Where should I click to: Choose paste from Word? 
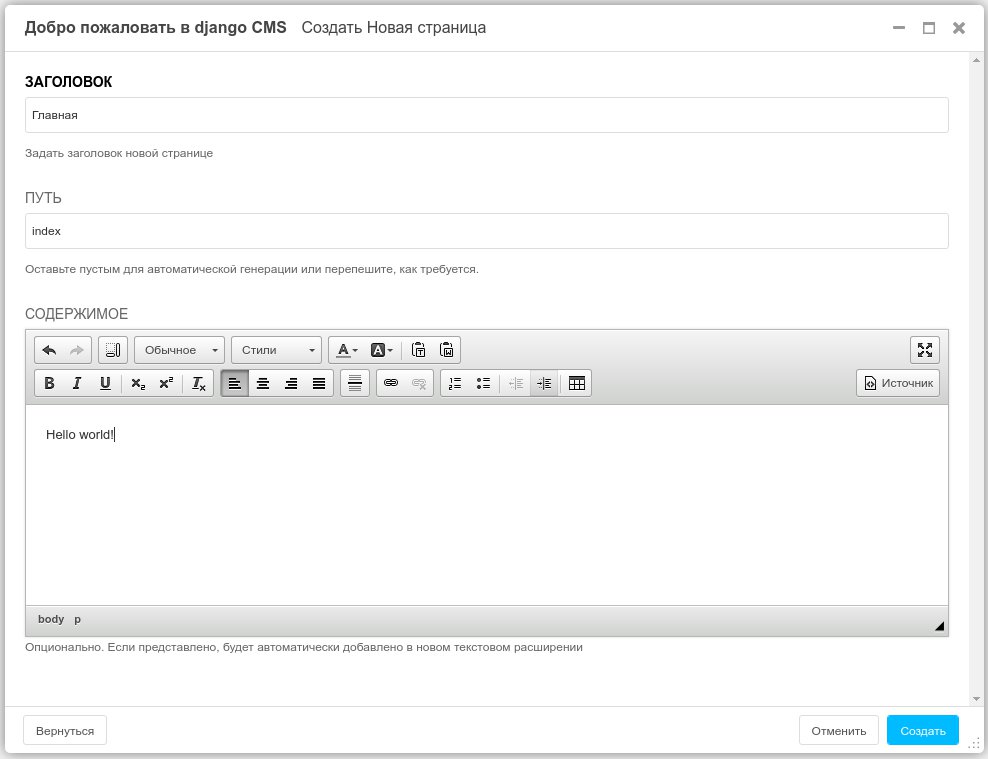click(446, 350)
